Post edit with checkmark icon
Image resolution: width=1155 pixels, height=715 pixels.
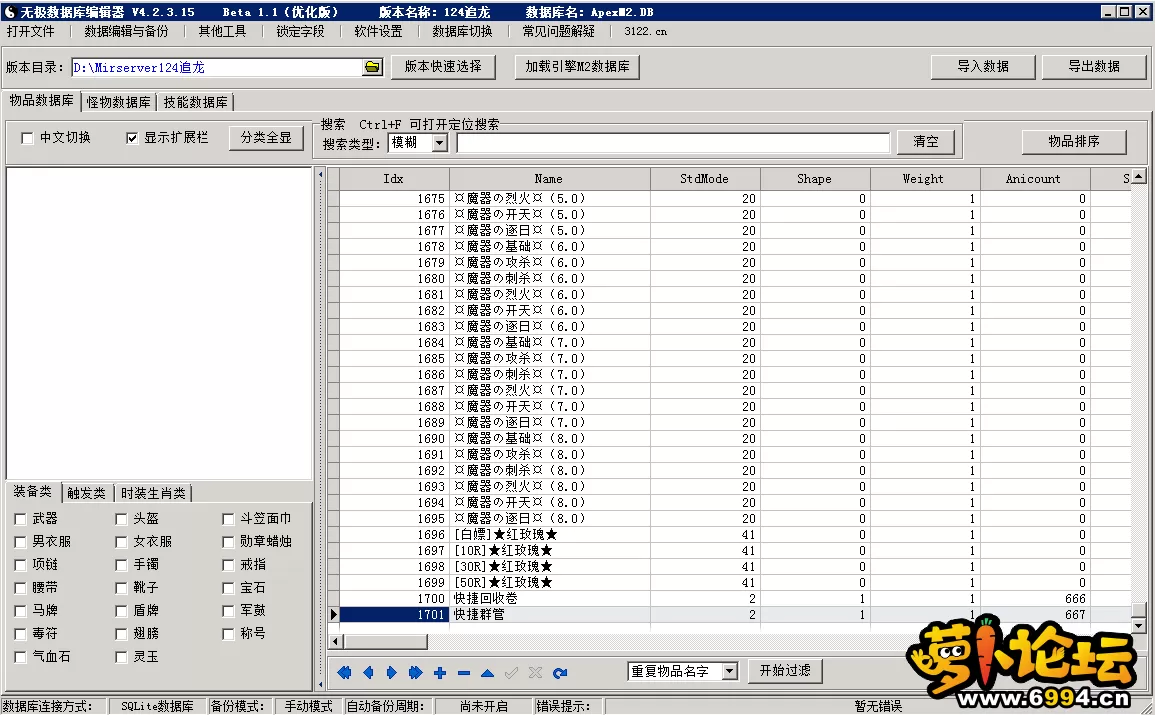tap(511, 672)
